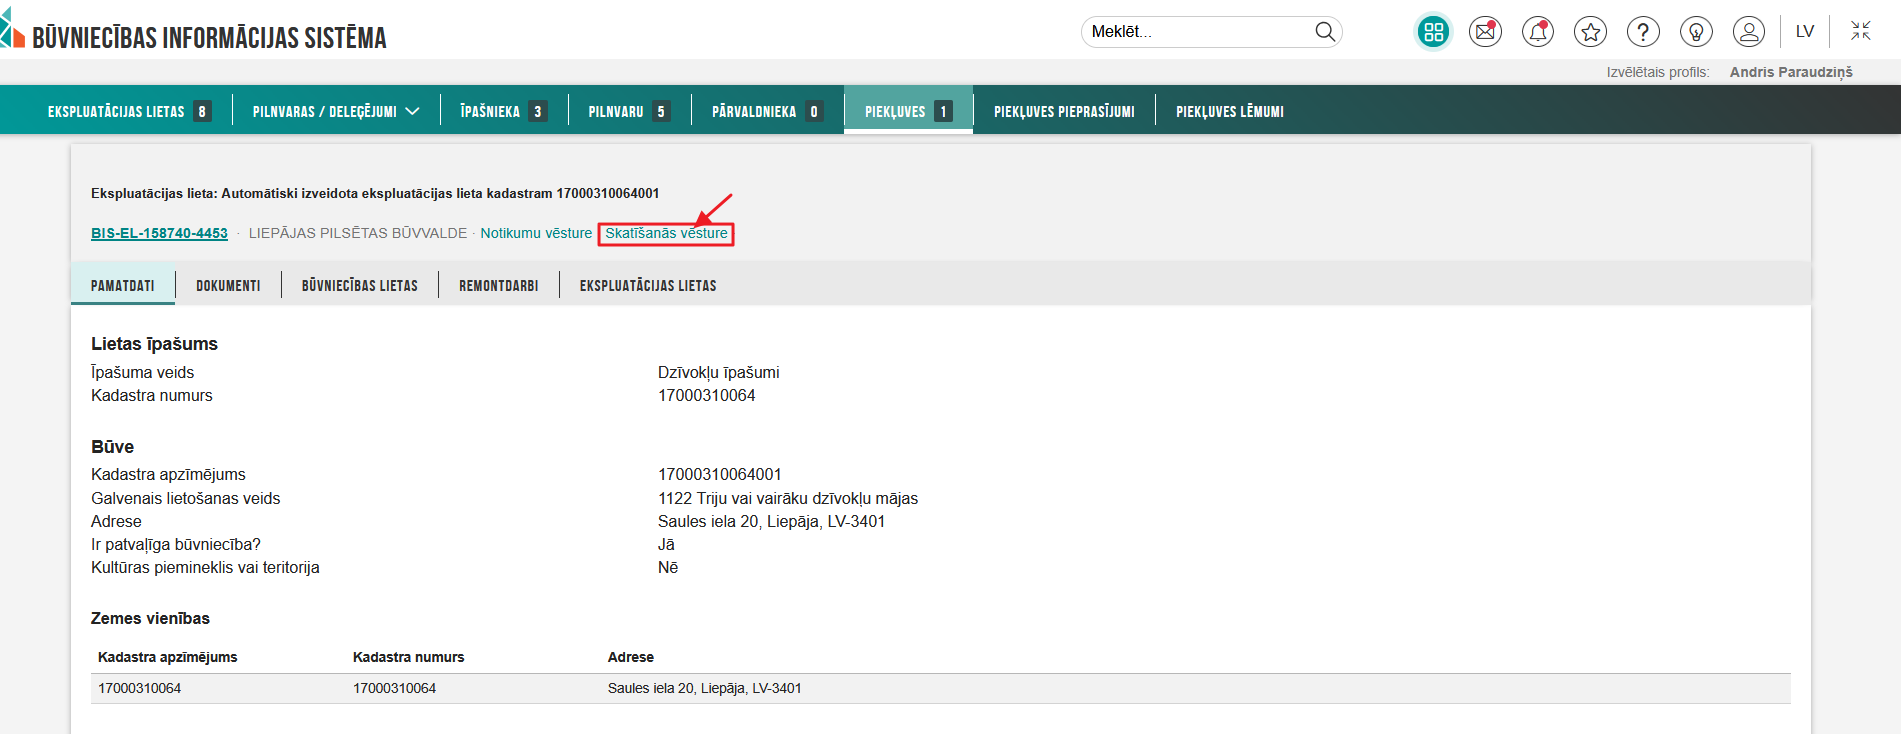
Task: Click the search magnifier icon
Action: [1325, 32]
